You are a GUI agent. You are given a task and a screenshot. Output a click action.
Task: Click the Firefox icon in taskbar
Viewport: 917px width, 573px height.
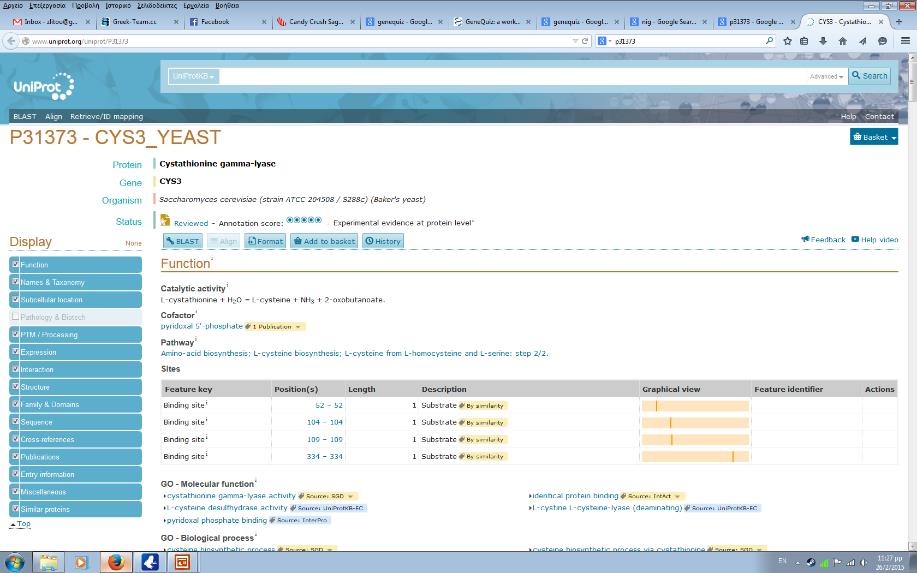tap(116, 562)
